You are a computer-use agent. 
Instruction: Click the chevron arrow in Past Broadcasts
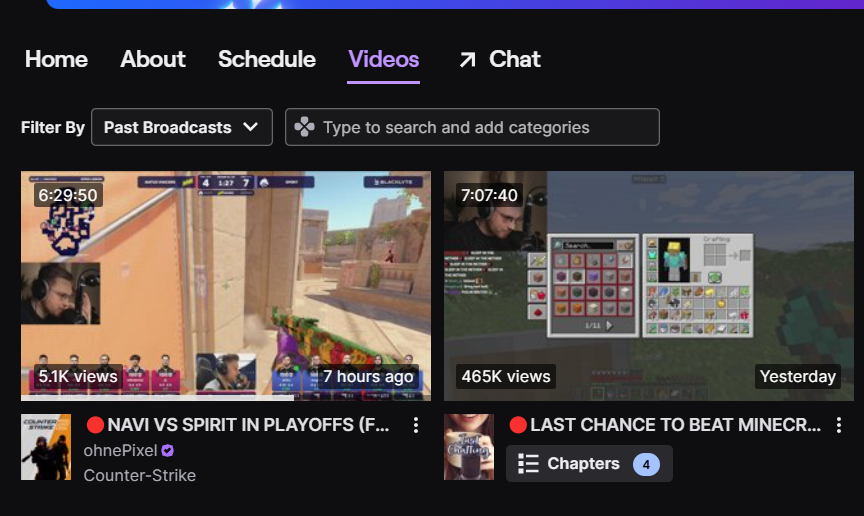(251, 127)
